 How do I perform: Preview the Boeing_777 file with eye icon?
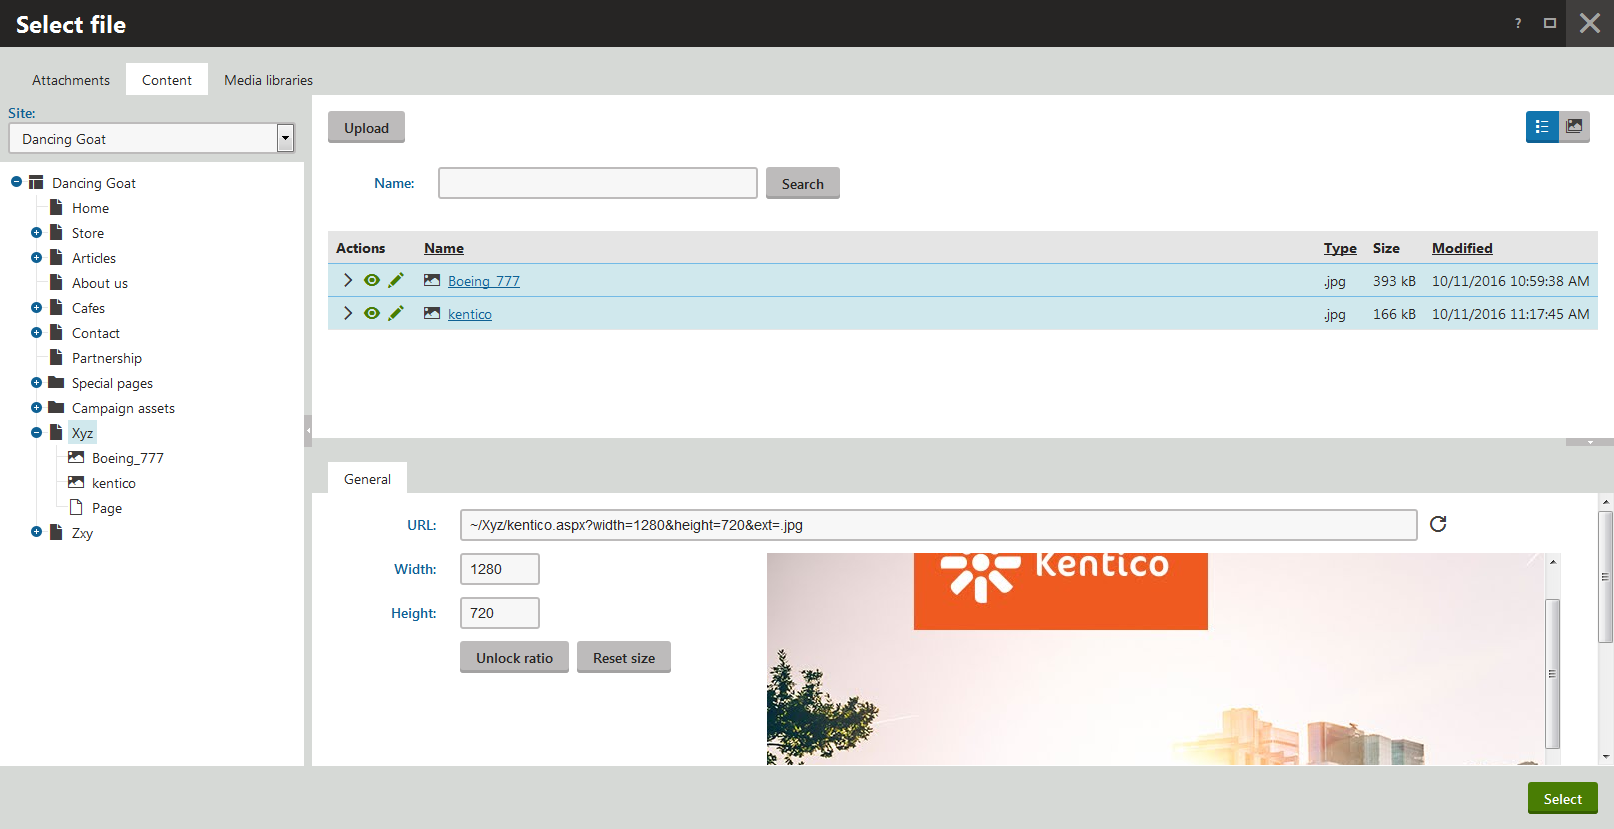click(x=372, y=281)
